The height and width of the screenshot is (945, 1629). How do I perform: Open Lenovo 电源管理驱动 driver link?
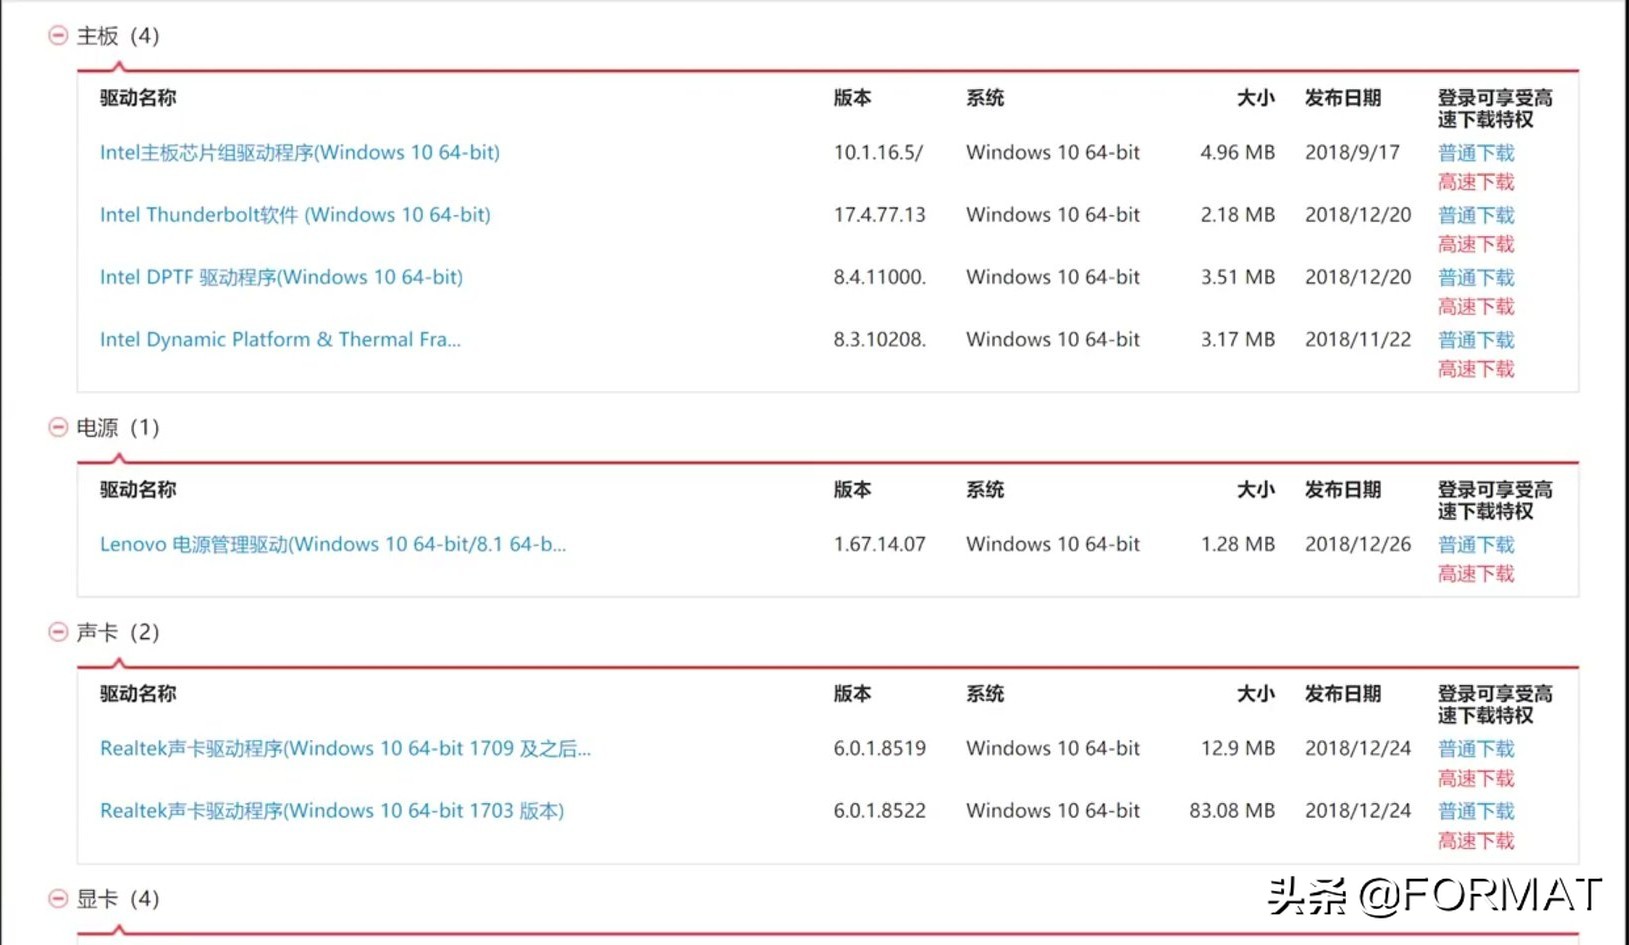(332, 545)
